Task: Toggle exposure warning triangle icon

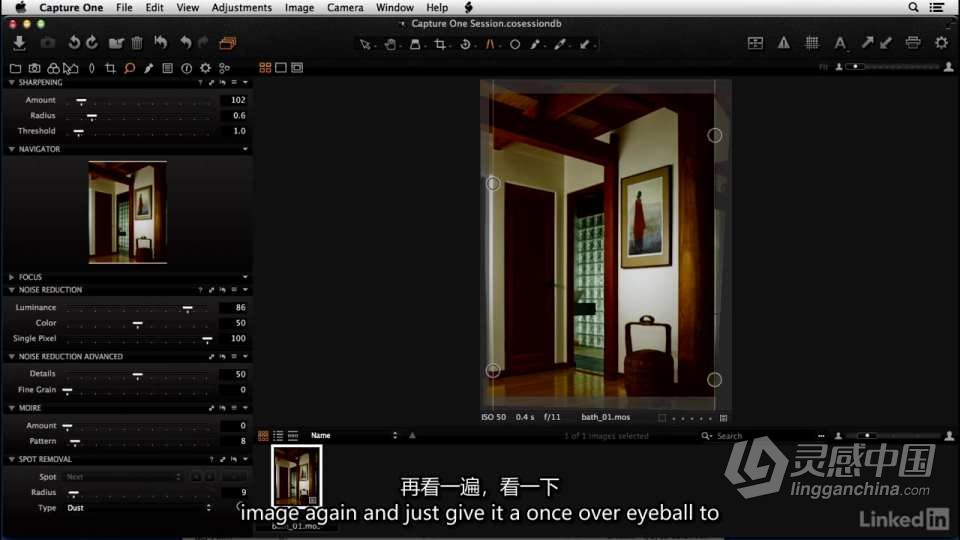Action: coord(784,43)
